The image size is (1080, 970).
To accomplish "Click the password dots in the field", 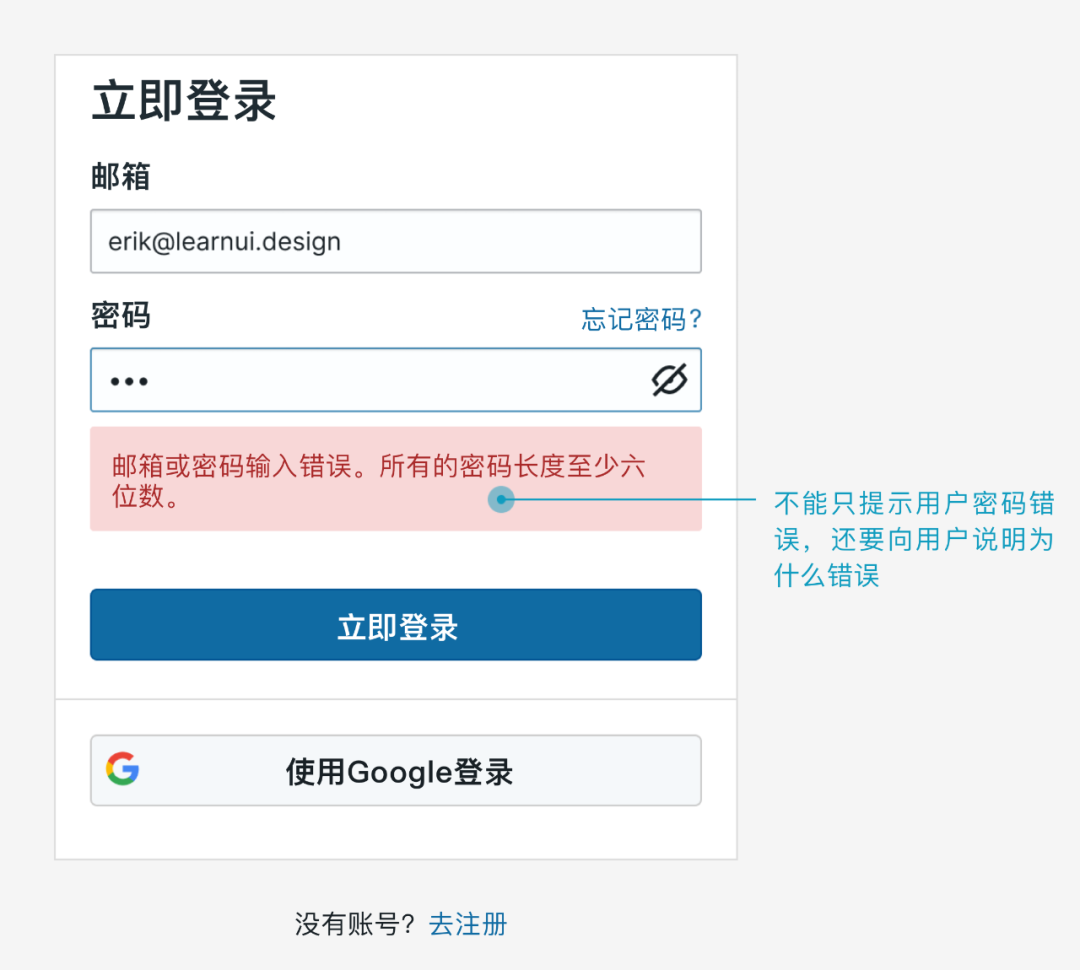I will pos(129,382).
